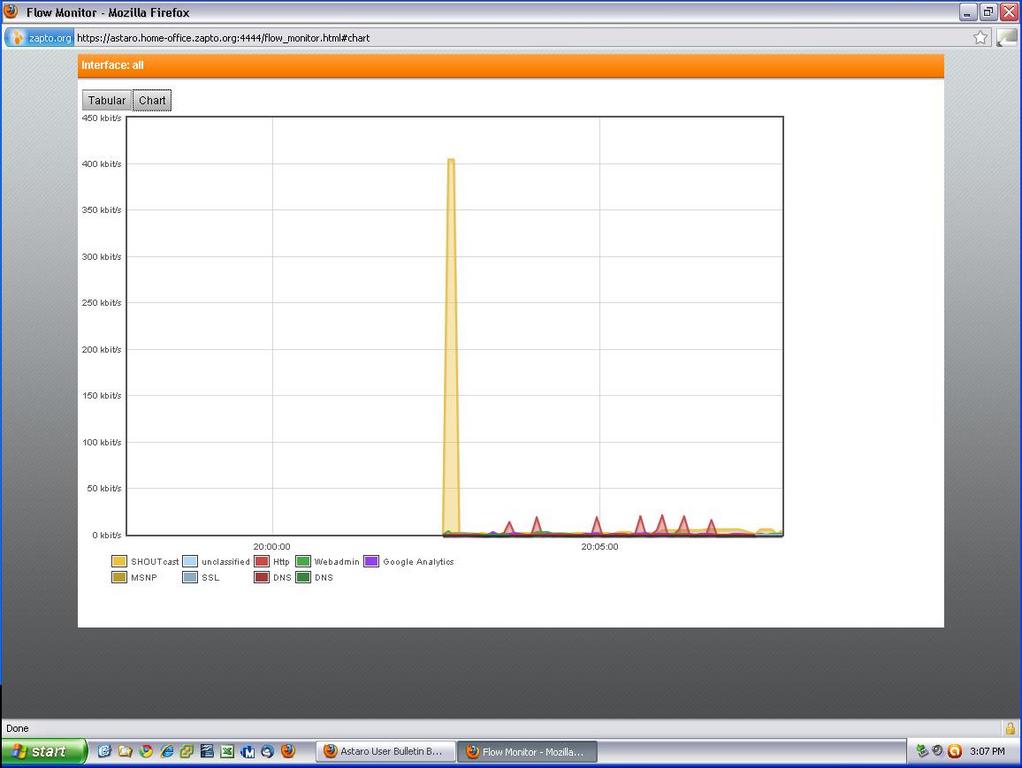The width and height of the screenshot is (1022, 768).
Task: Click the URL address field
Action: (500, 38)
